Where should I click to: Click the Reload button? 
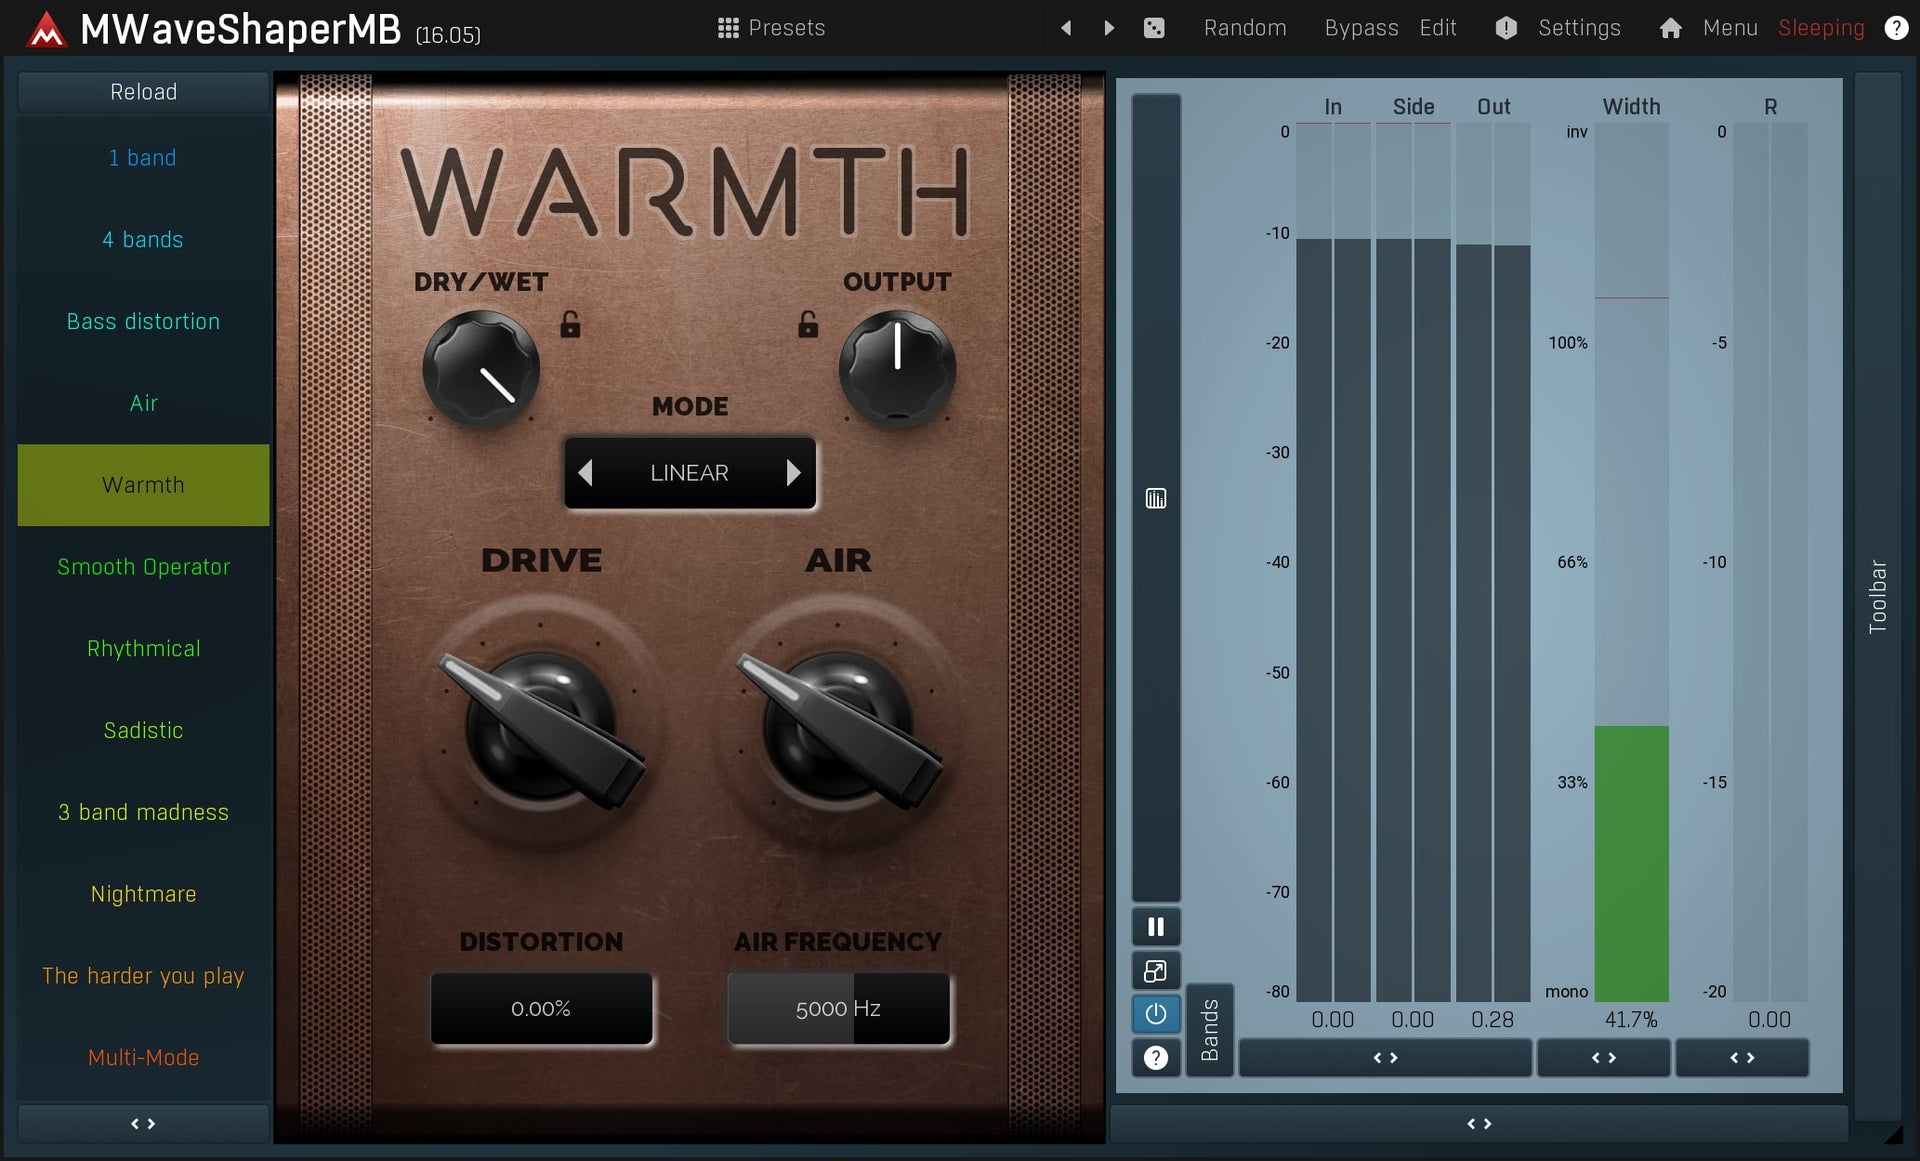(143, 92)
